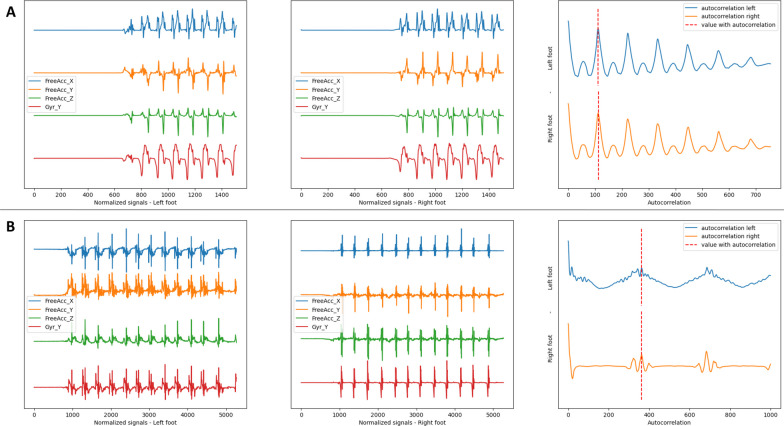Viewport: 784px width, 426px height.
Task: Select FreeAcc_Z legend entry in panel B left foot plot
Action: click(x=52, y=318)
